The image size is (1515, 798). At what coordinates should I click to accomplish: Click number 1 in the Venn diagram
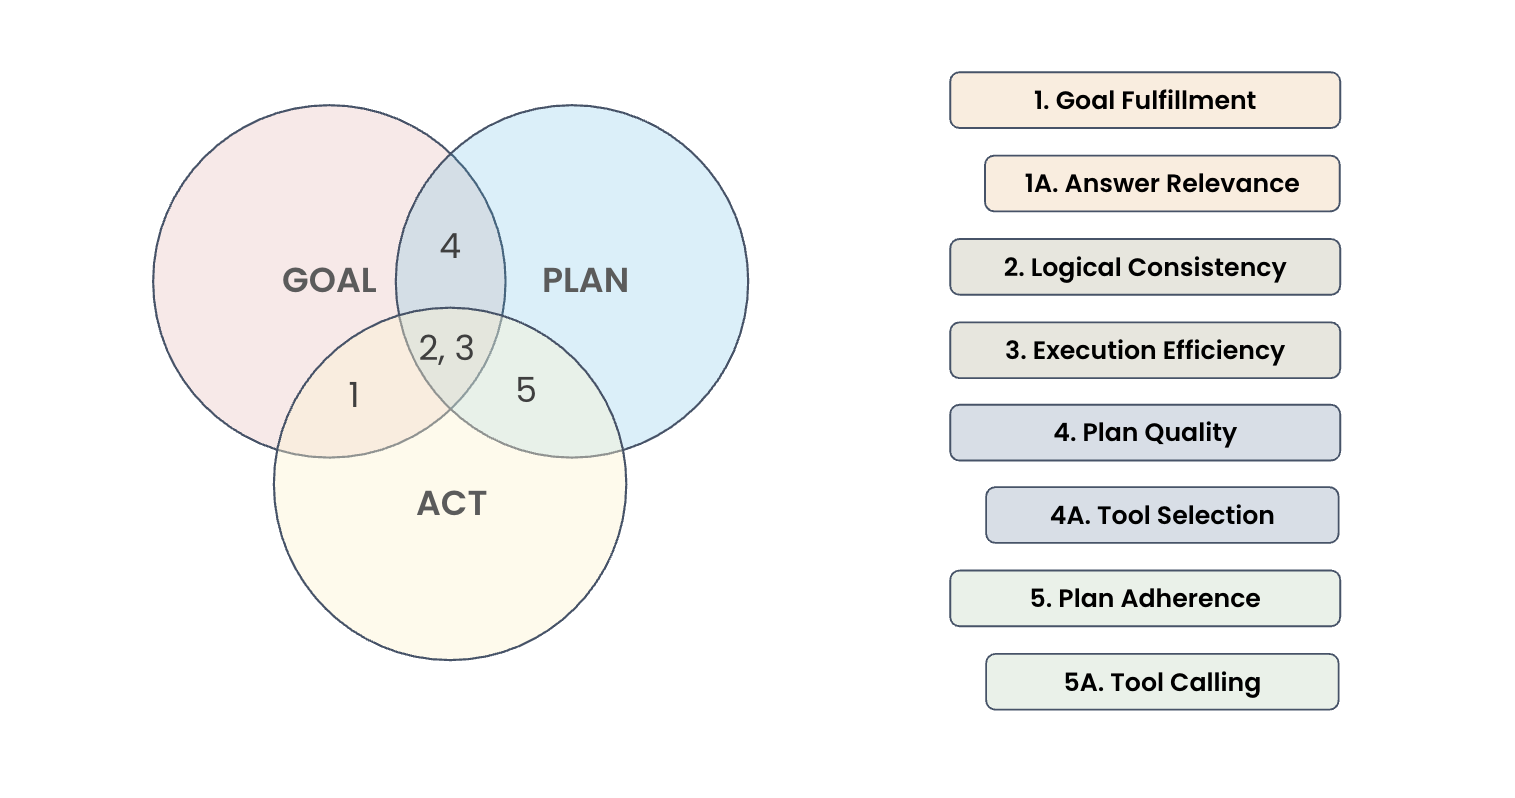353,396
